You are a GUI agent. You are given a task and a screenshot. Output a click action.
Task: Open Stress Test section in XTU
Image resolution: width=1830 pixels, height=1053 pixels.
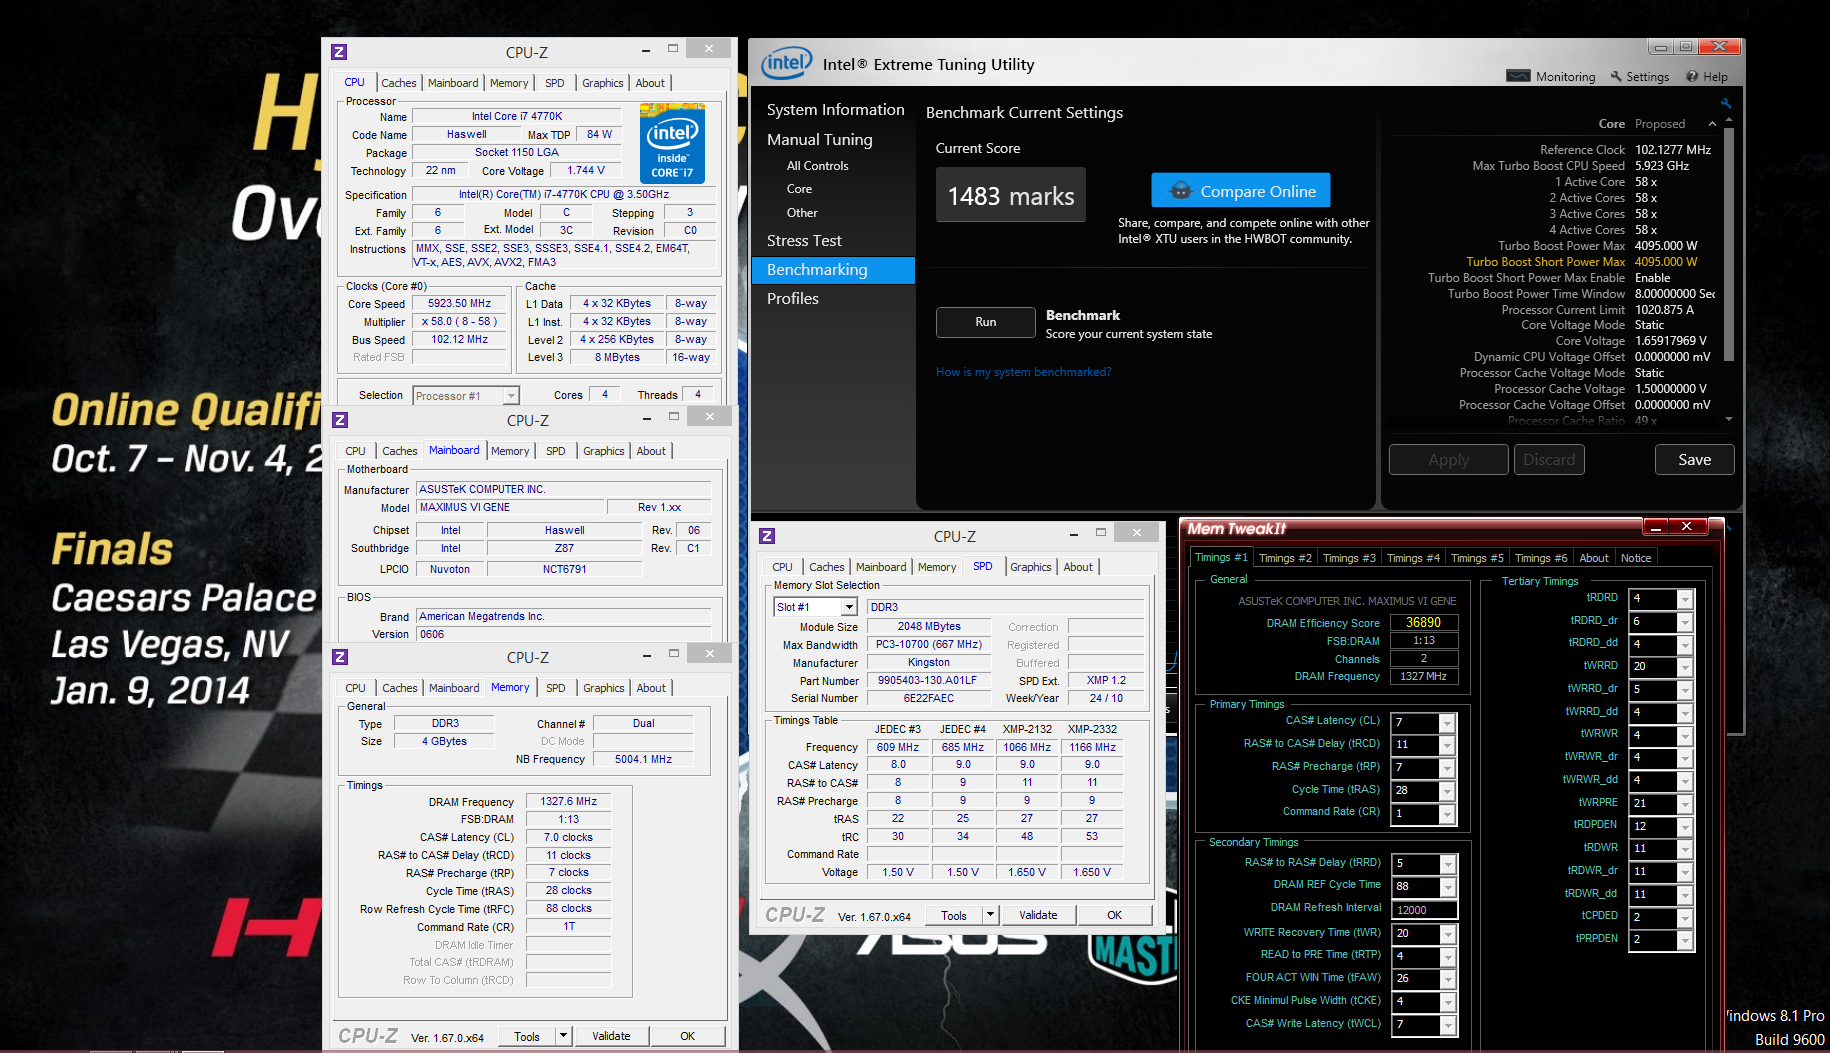(804, 241)
